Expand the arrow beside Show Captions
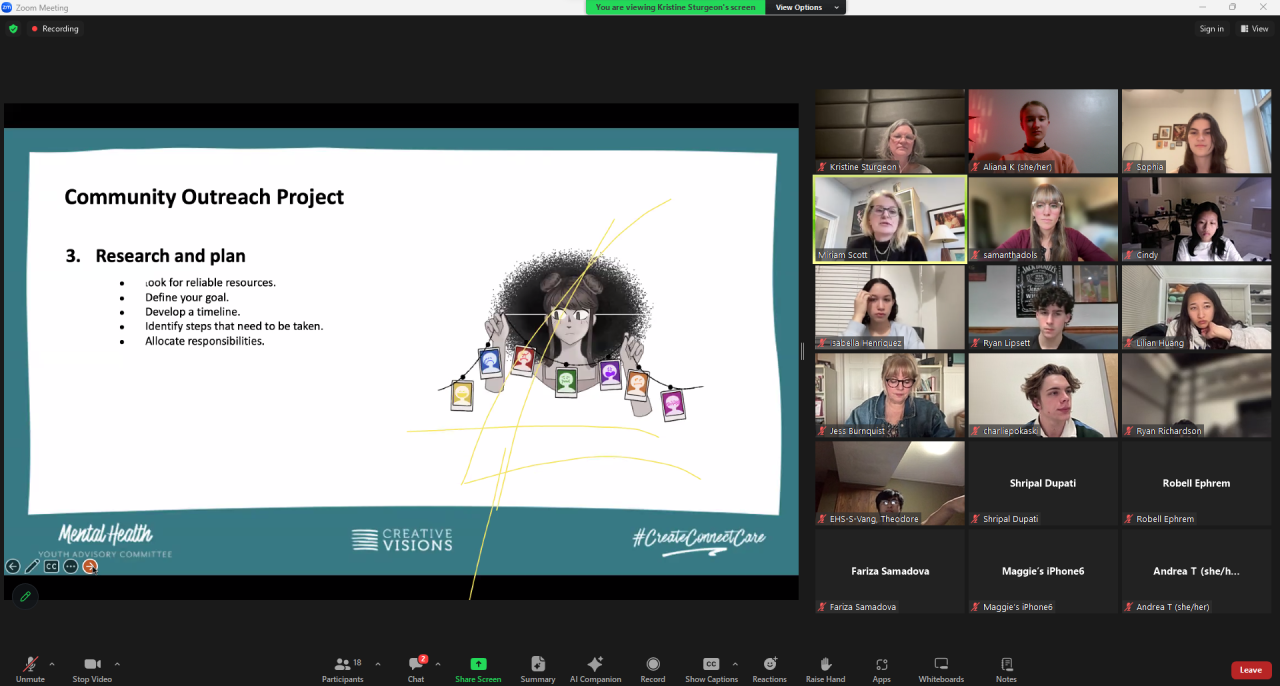Screen dimensions: 1280x686 pyautogui.click(x=735, y=664)
